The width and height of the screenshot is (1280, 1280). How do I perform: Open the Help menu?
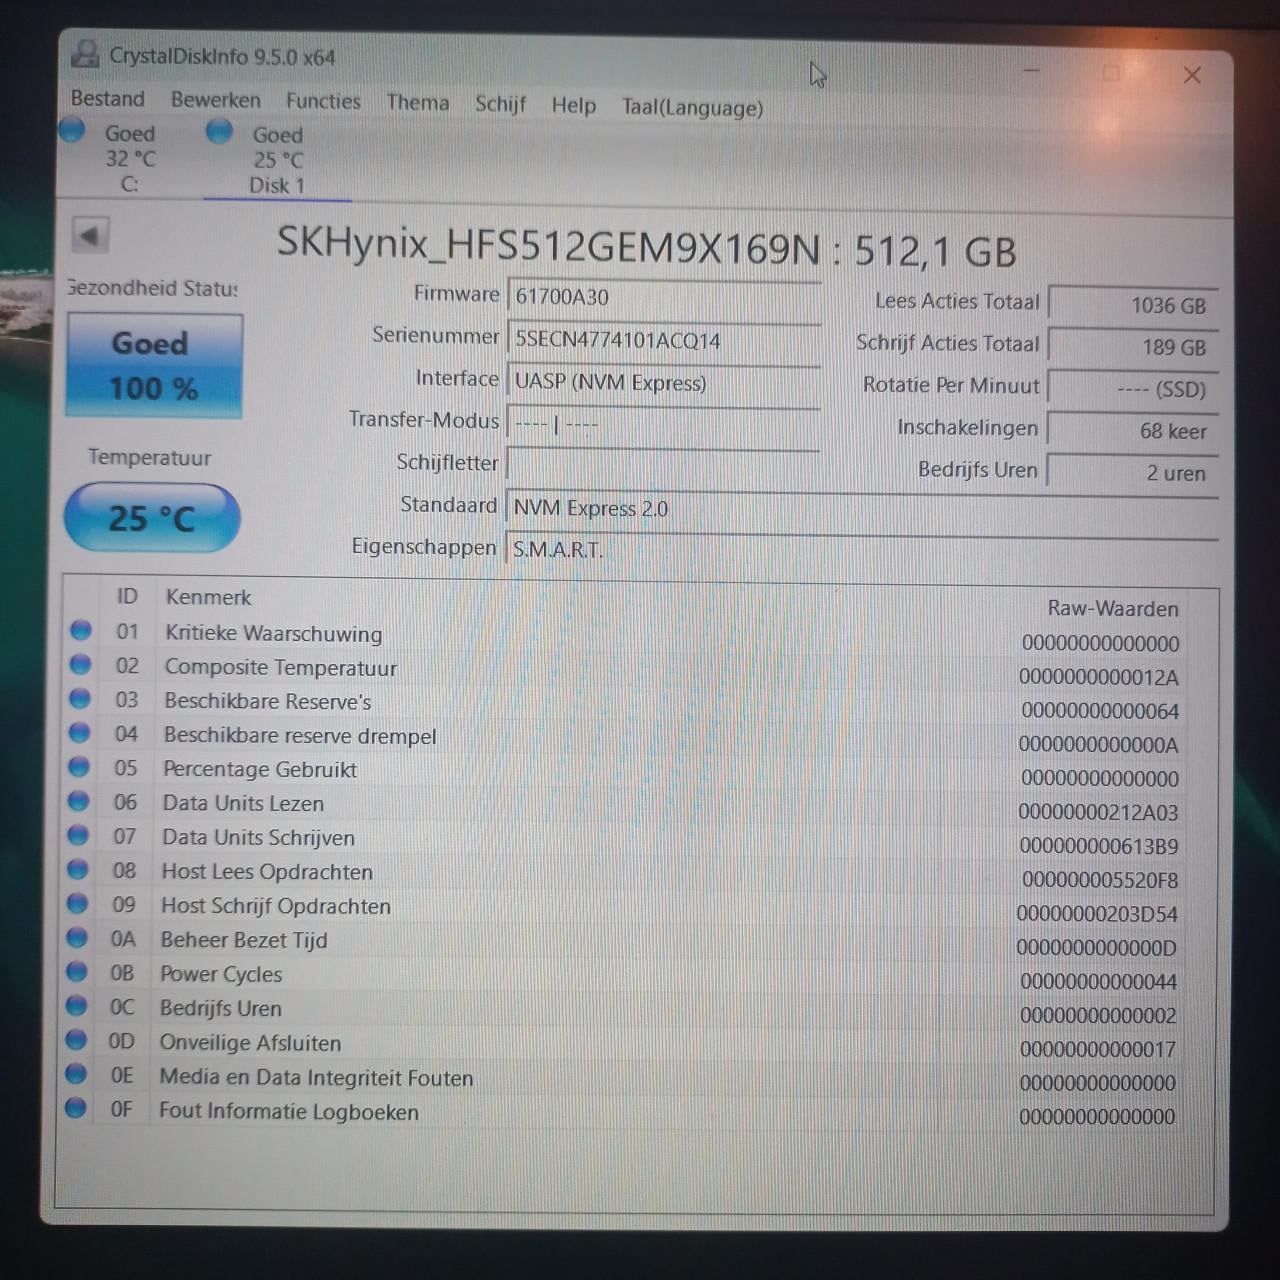click(x=573, y=105)
